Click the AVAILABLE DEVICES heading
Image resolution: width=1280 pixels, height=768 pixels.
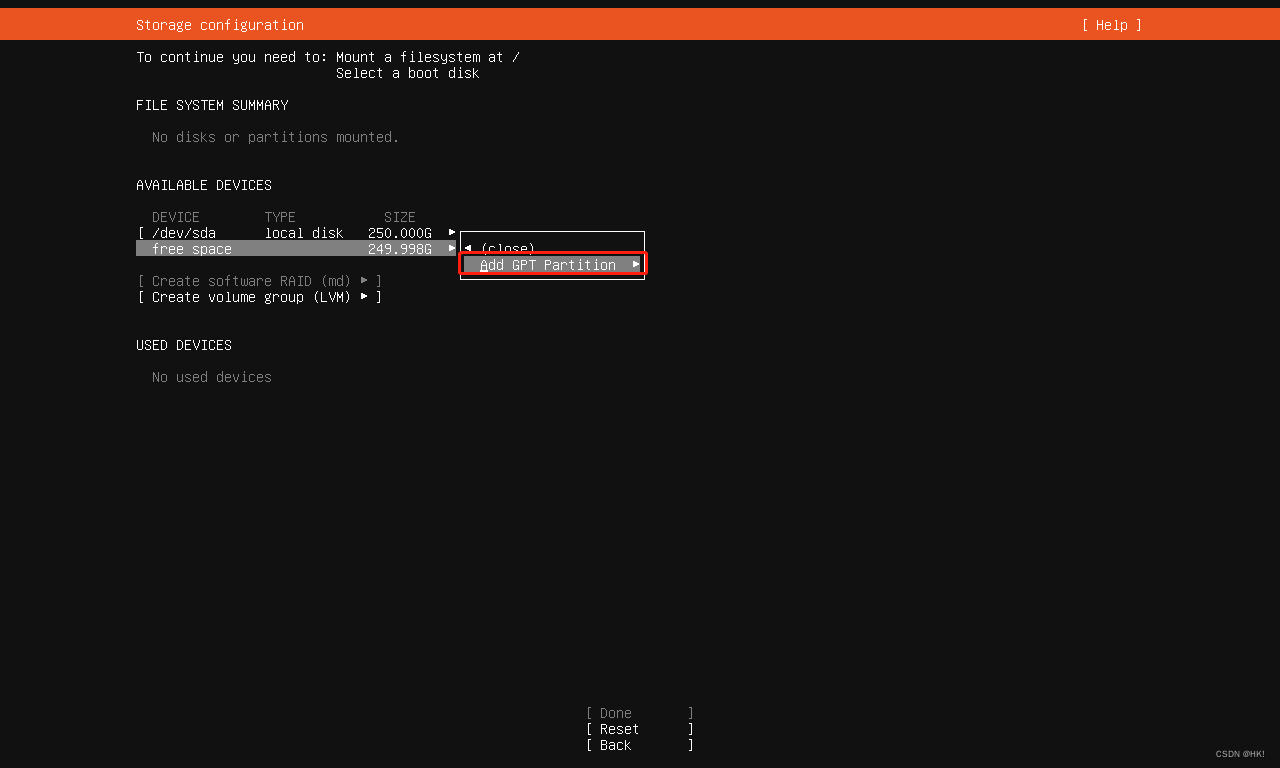(204, 185)
